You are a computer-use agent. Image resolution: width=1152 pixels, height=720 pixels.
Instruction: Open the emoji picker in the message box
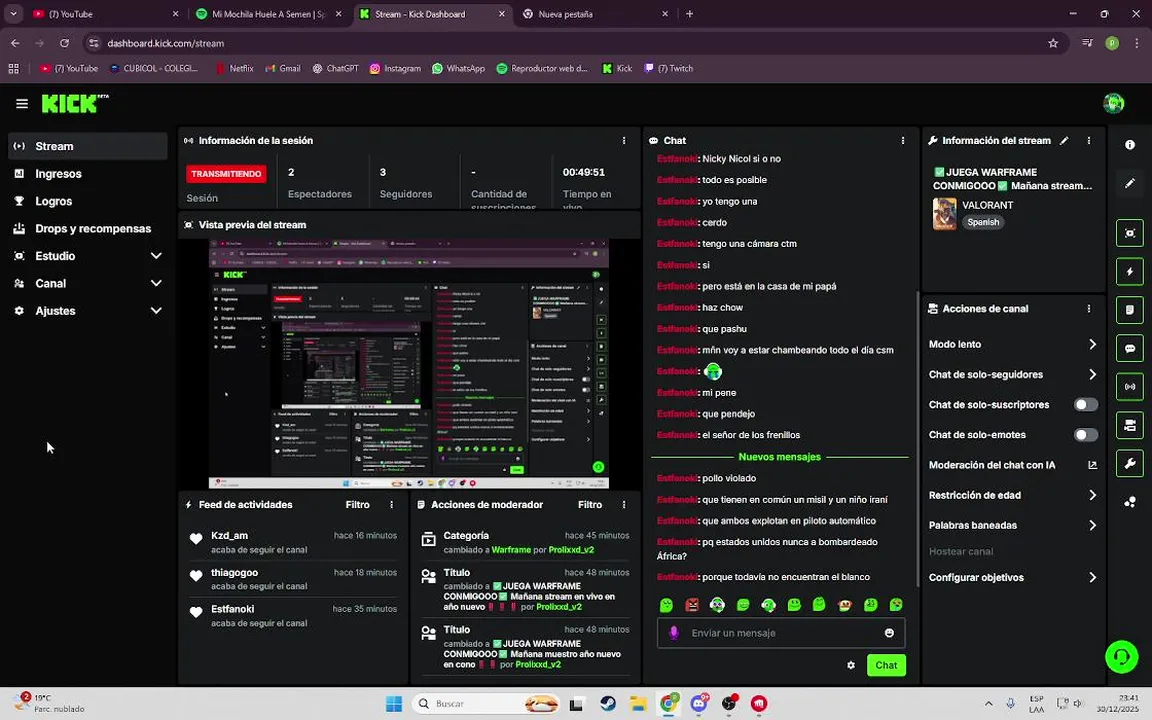(889, 633)
